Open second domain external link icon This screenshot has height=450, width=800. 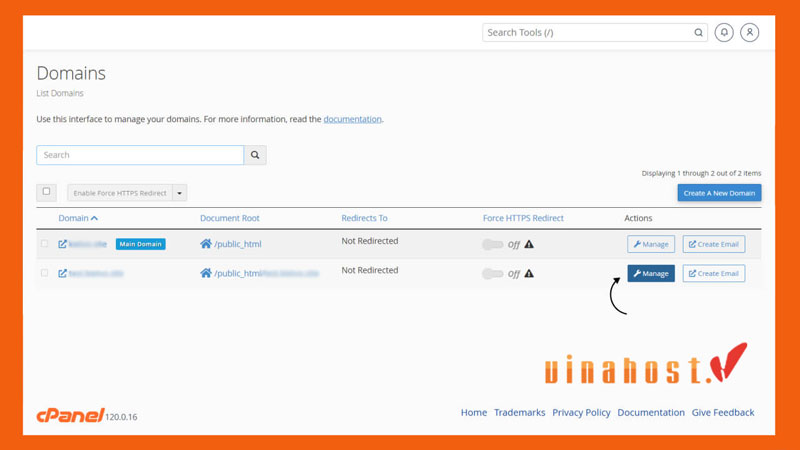point(62,273)
